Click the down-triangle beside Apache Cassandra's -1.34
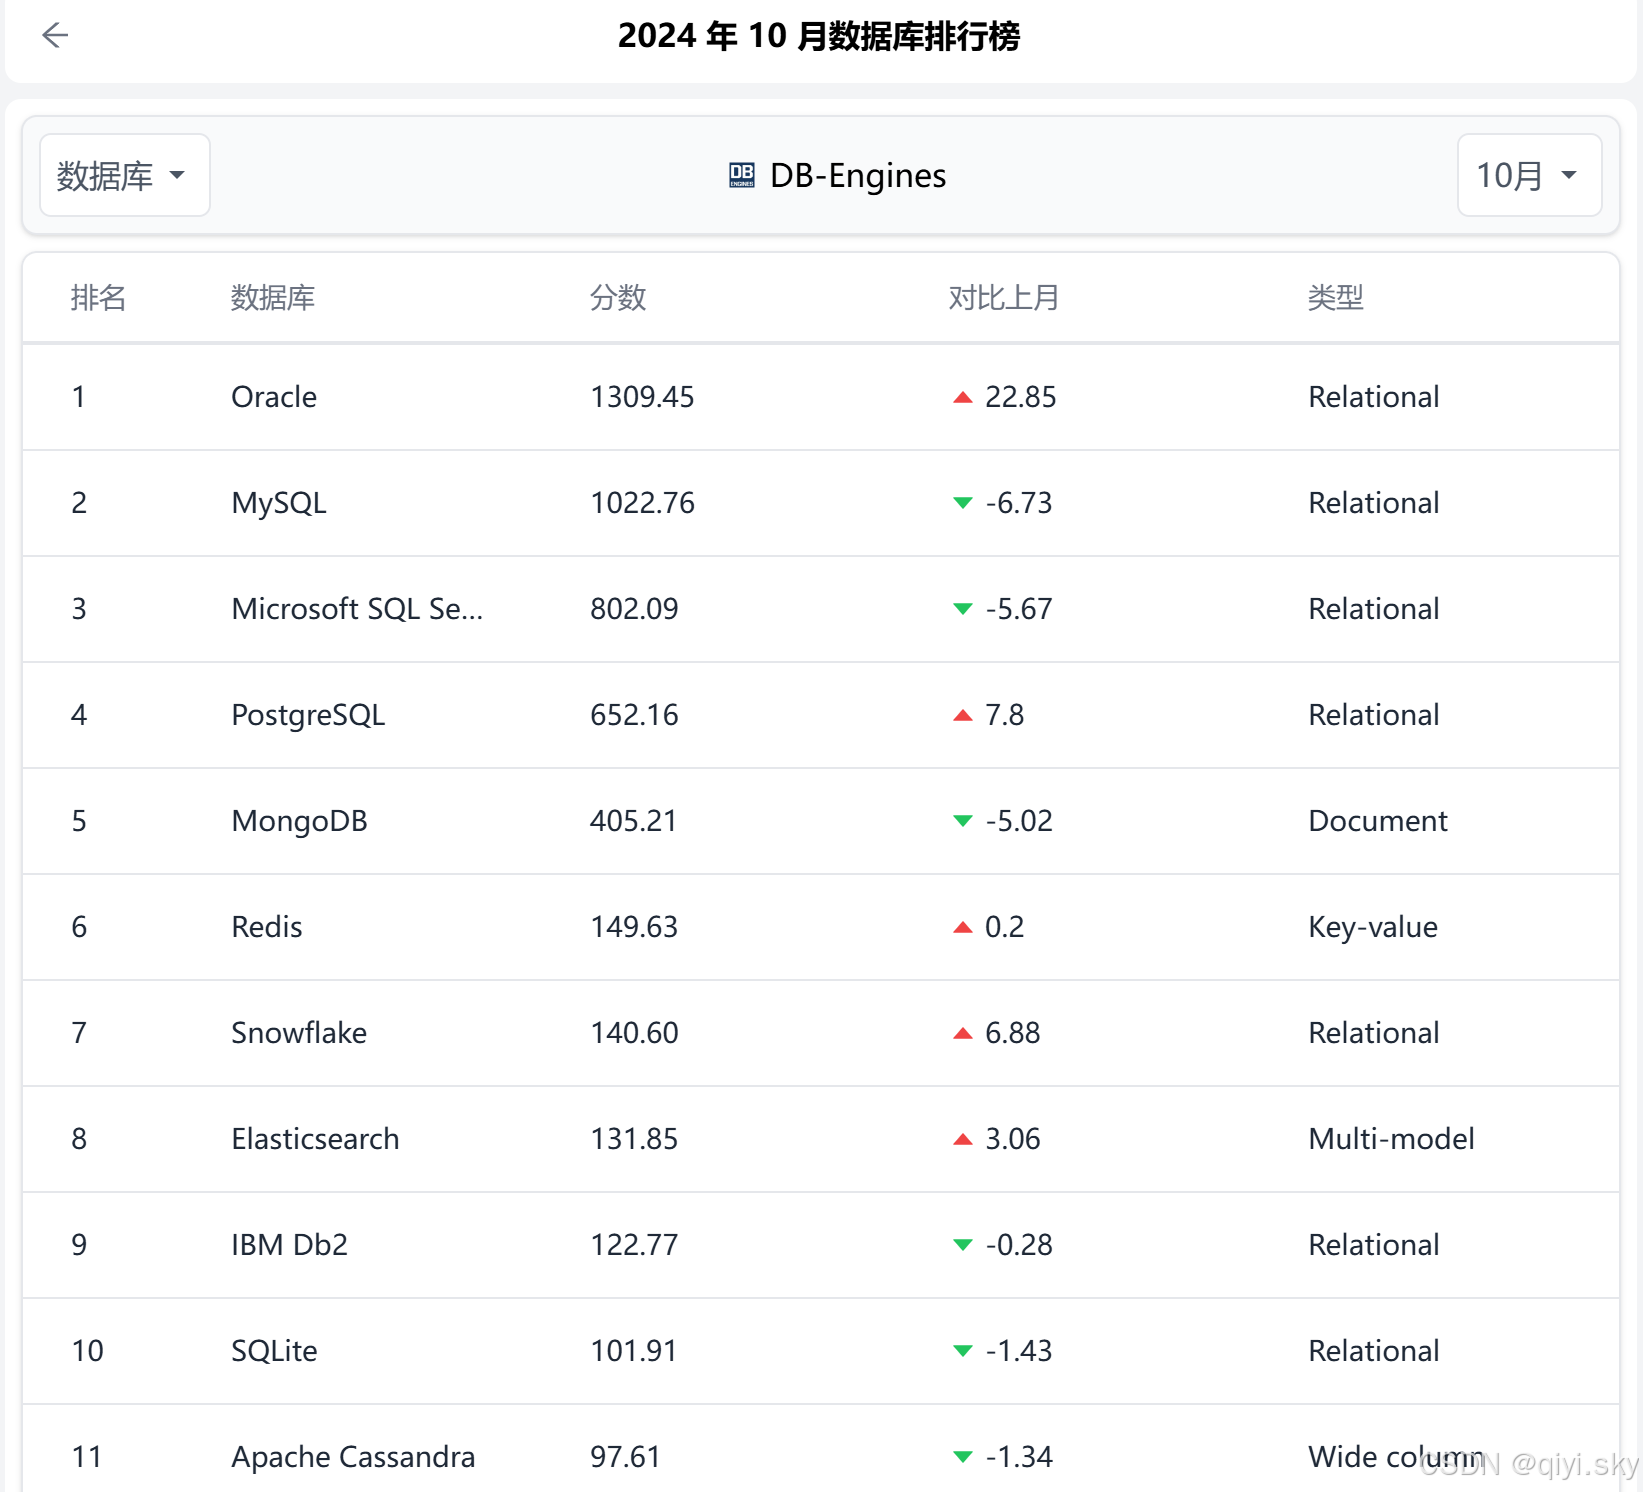Viewport: 1643px width, 1492px height. click(x=962, y=1458)
